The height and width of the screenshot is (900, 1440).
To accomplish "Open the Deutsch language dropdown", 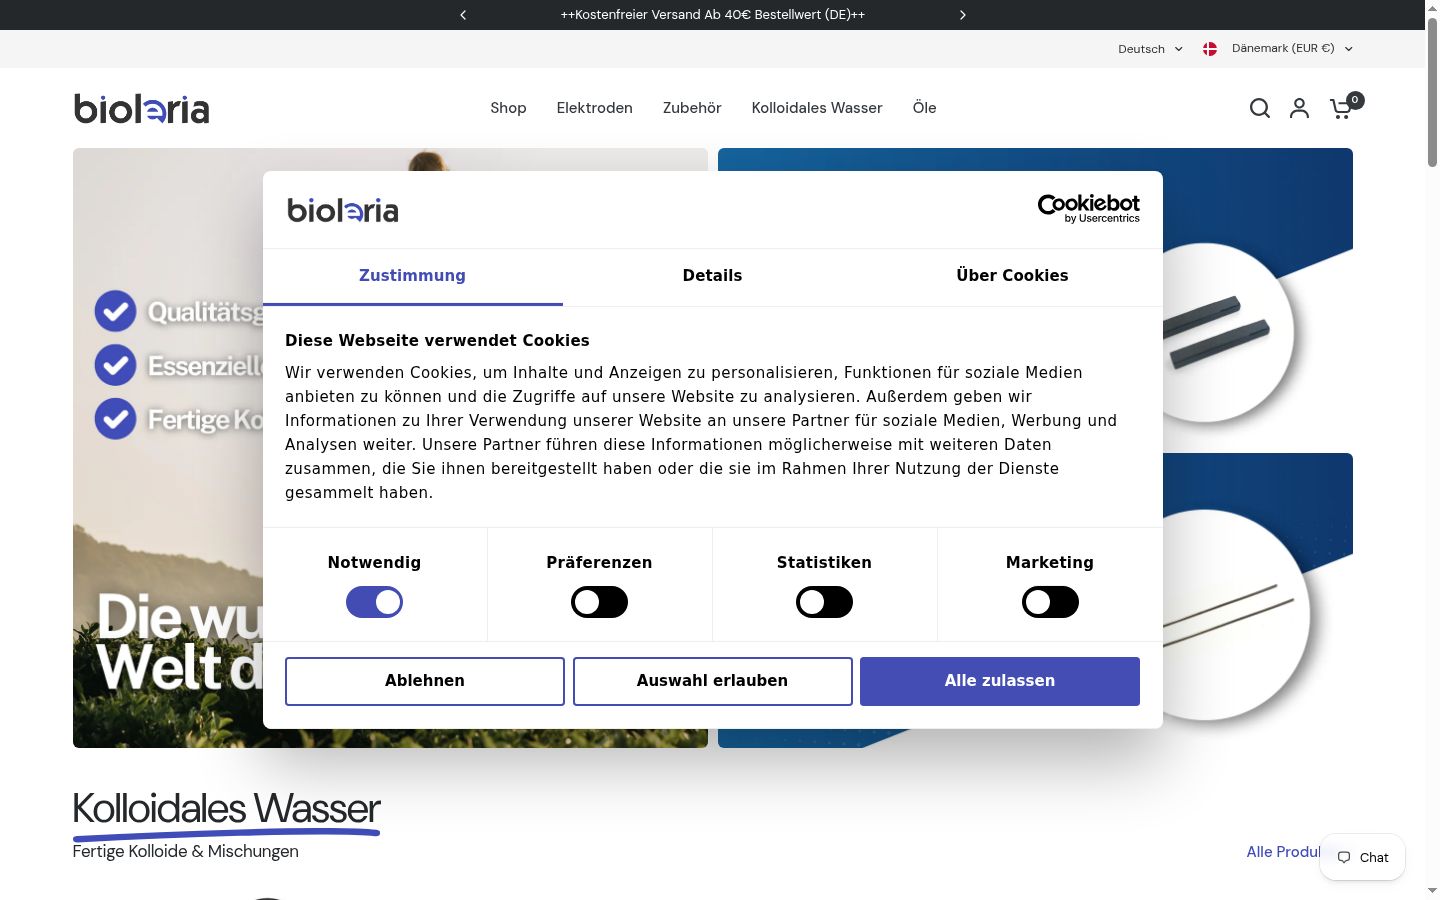I will pos(1150,49).
